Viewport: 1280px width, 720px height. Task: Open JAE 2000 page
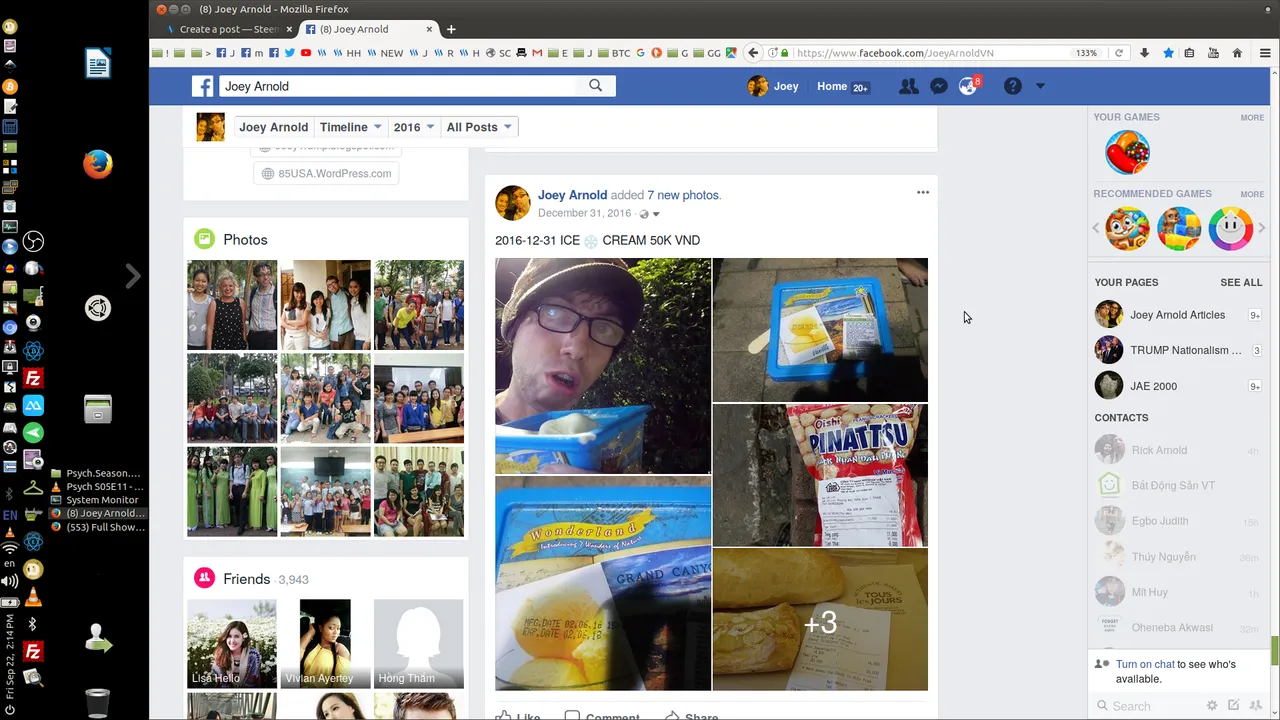coord(1178,386)
